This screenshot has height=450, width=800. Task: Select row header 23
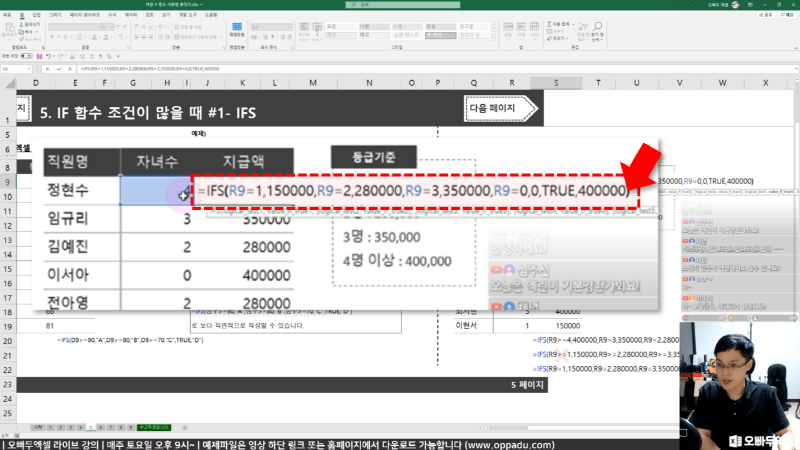(x=8, y=384)
